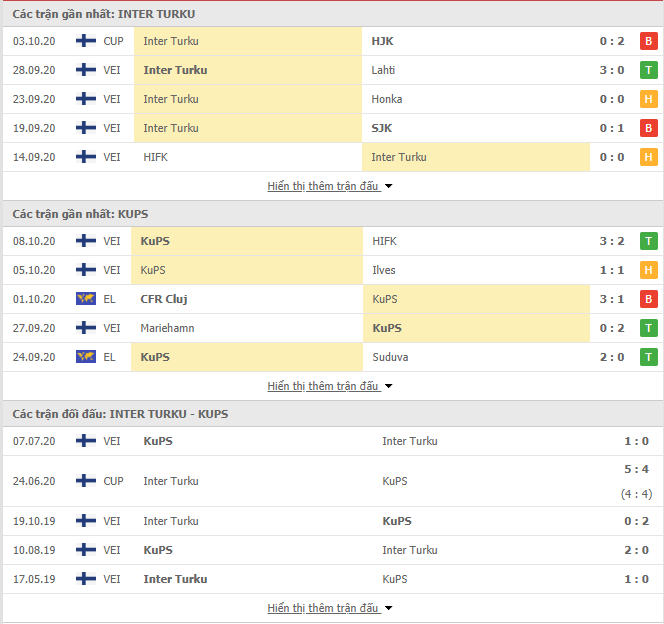Click Finland flag in 03.10.20 row
The height and width of the screenshot is (624, 664).
(86, 41)
